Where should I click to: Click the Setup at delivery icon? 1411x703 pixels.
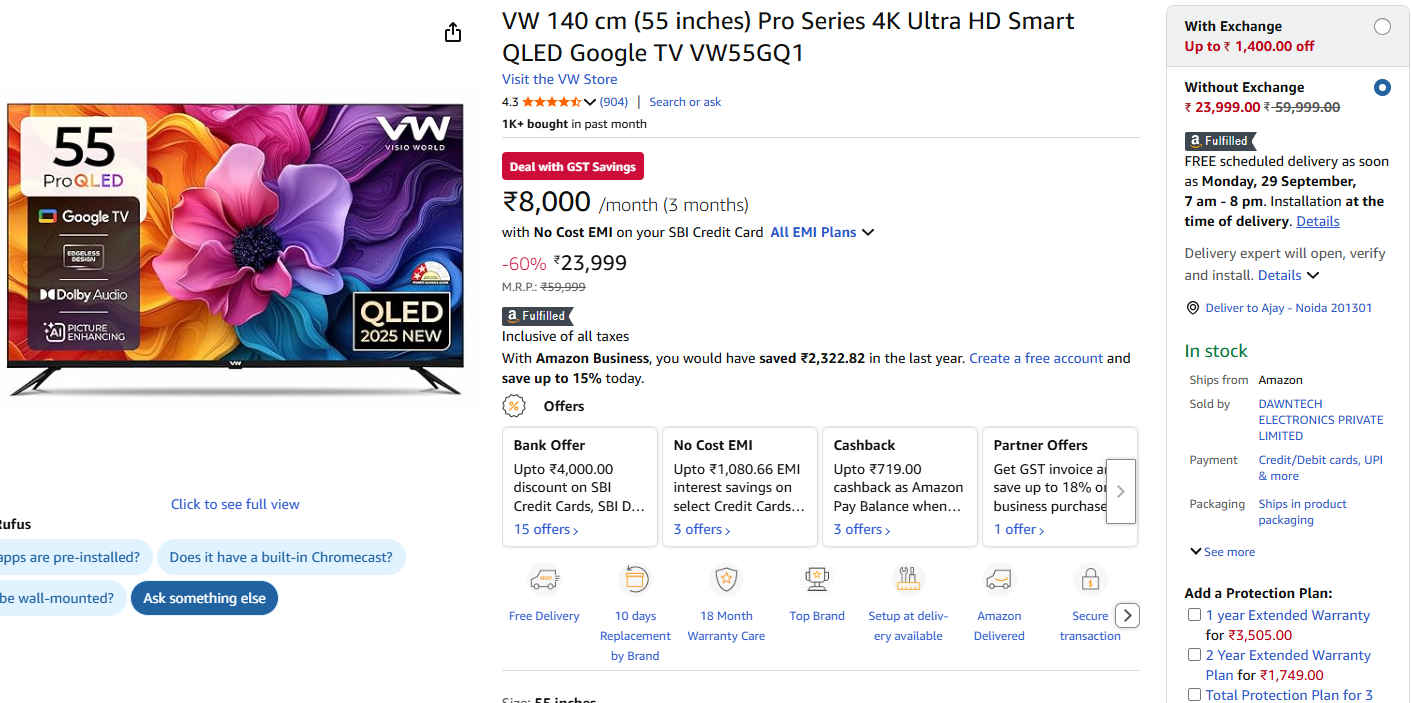coord(908,579)
